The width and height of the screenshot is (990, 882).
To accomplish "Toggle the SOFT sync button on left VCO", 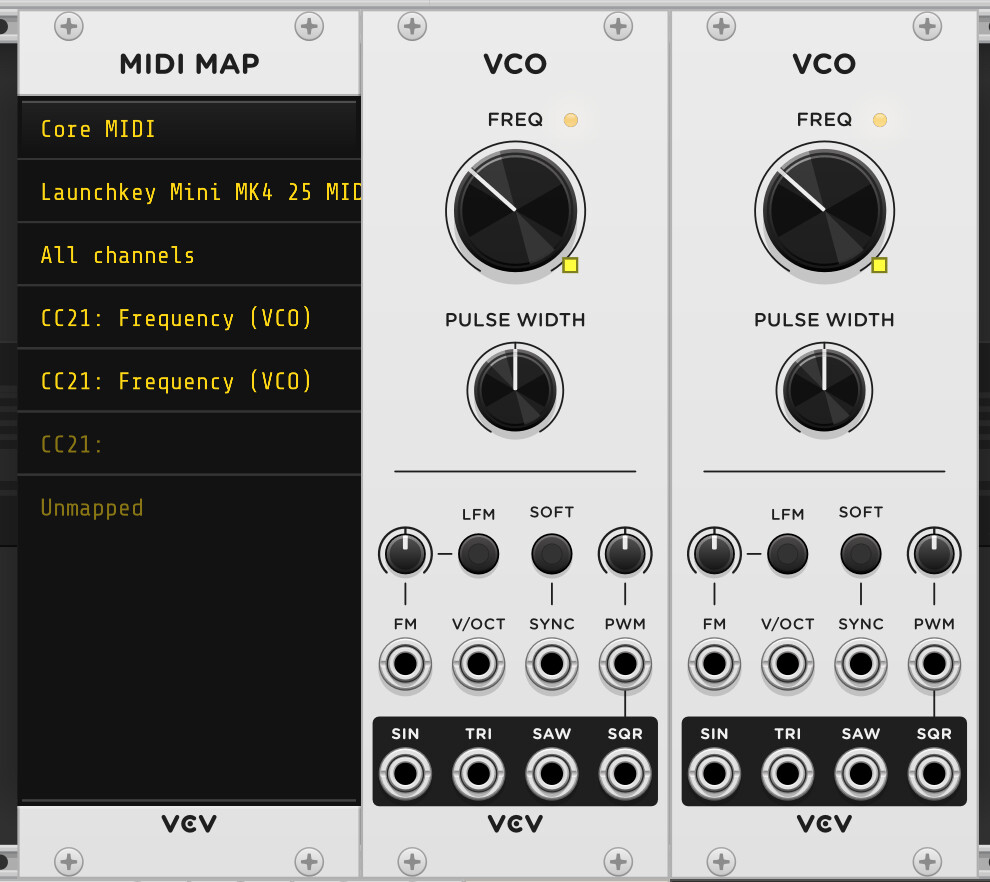I will [552, 552].
